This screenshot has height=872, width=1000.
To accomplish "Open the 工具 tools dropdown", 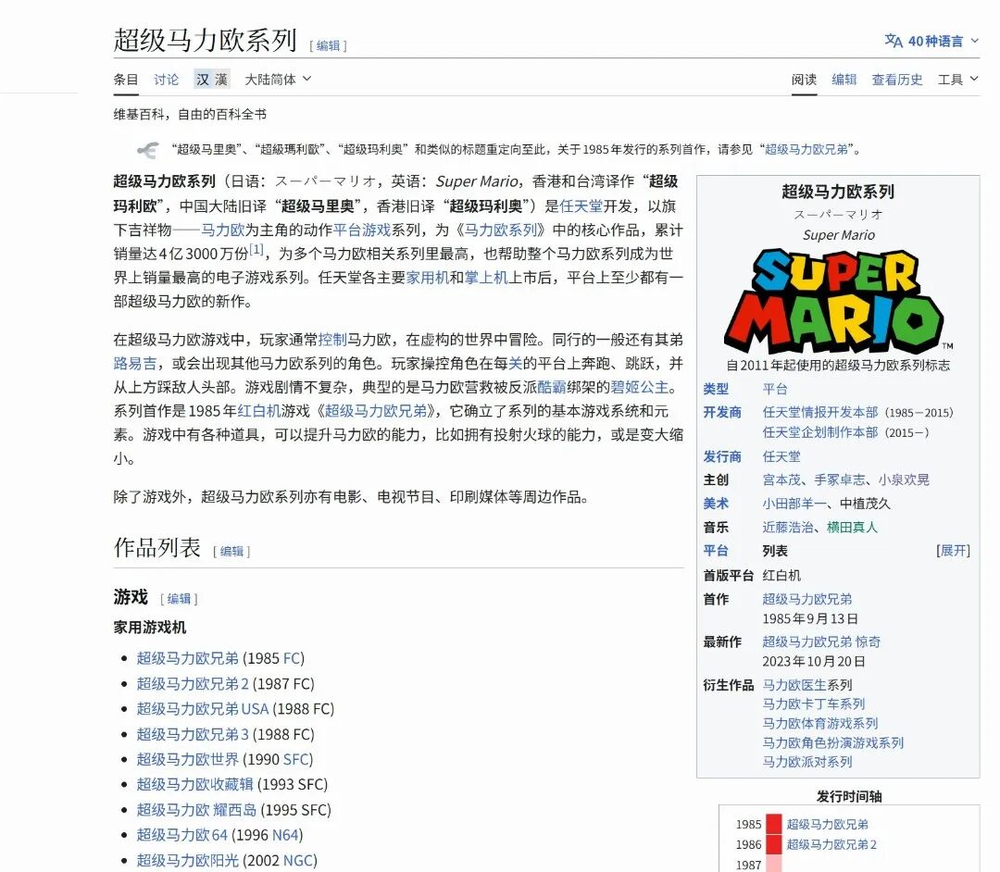I will pyautogui.click(x=958, y=79).
